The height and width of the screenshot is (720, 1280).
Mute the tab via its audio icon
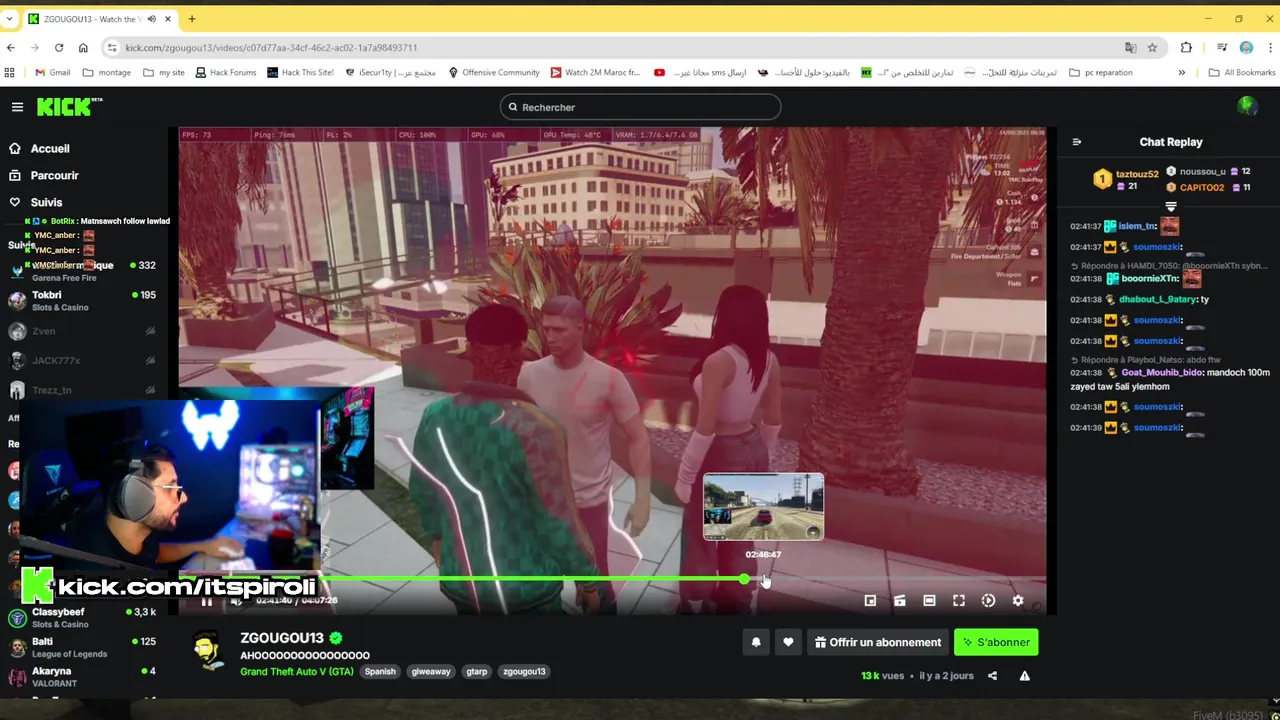point(152,18)
